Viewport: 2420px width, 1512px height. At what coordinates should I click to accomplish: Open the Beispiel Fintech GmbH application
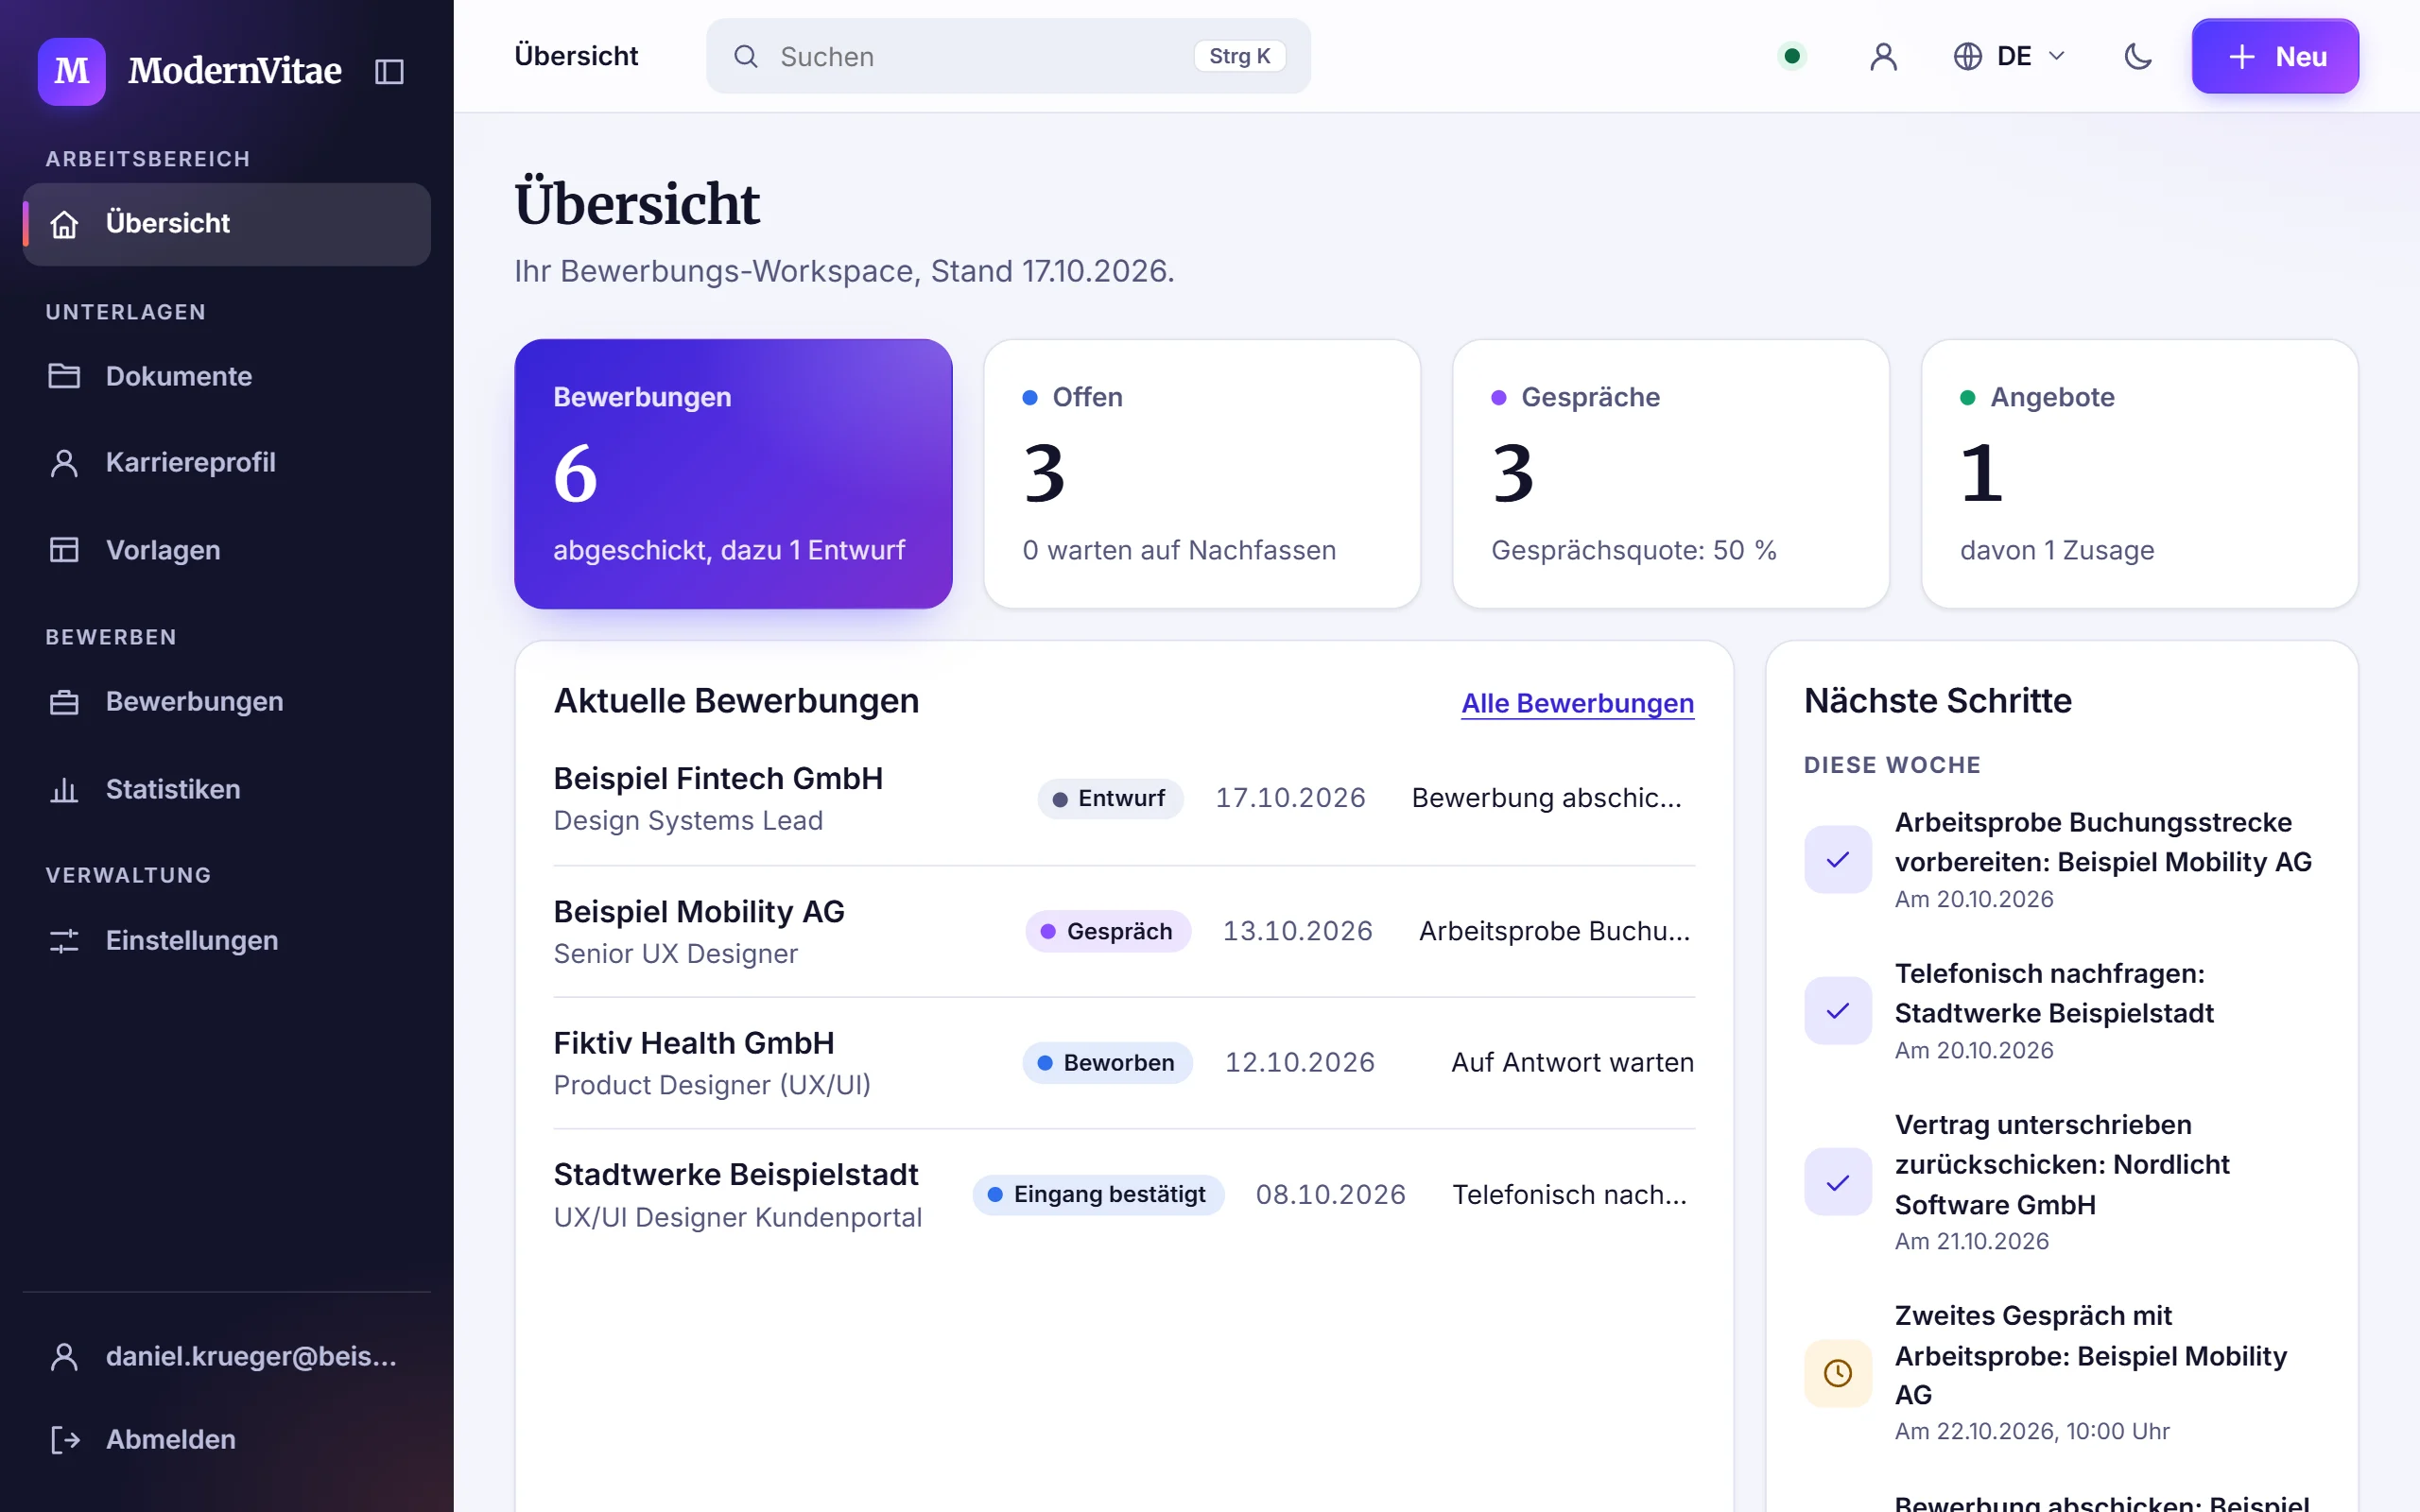pos(1124,799)
